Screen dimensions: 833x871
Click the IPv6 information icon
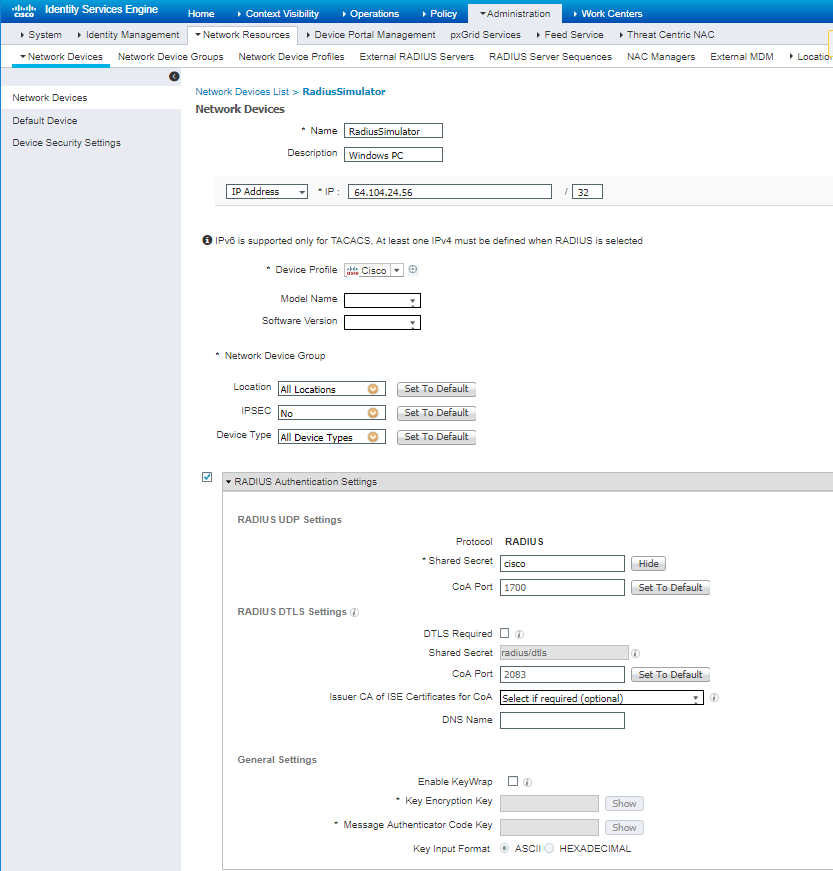tap(207, 240)
